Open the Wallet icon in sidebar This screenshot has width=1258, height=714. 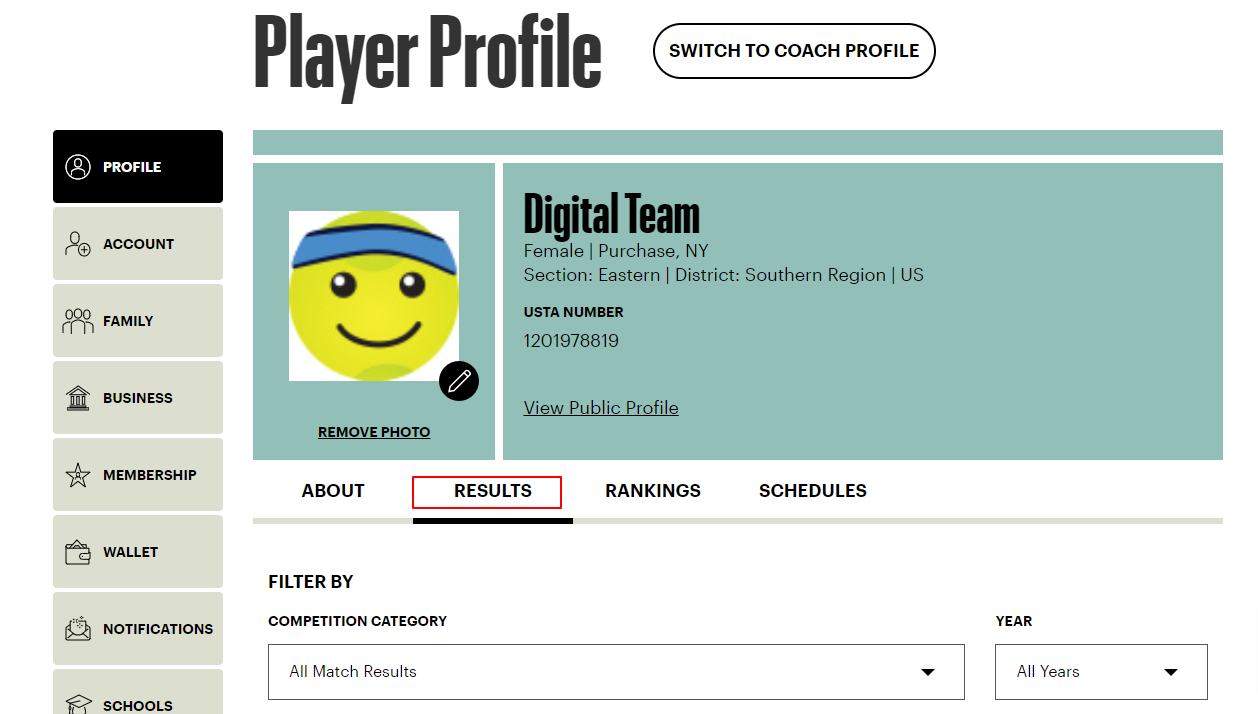pyautogui.click(x=77, y=551)
